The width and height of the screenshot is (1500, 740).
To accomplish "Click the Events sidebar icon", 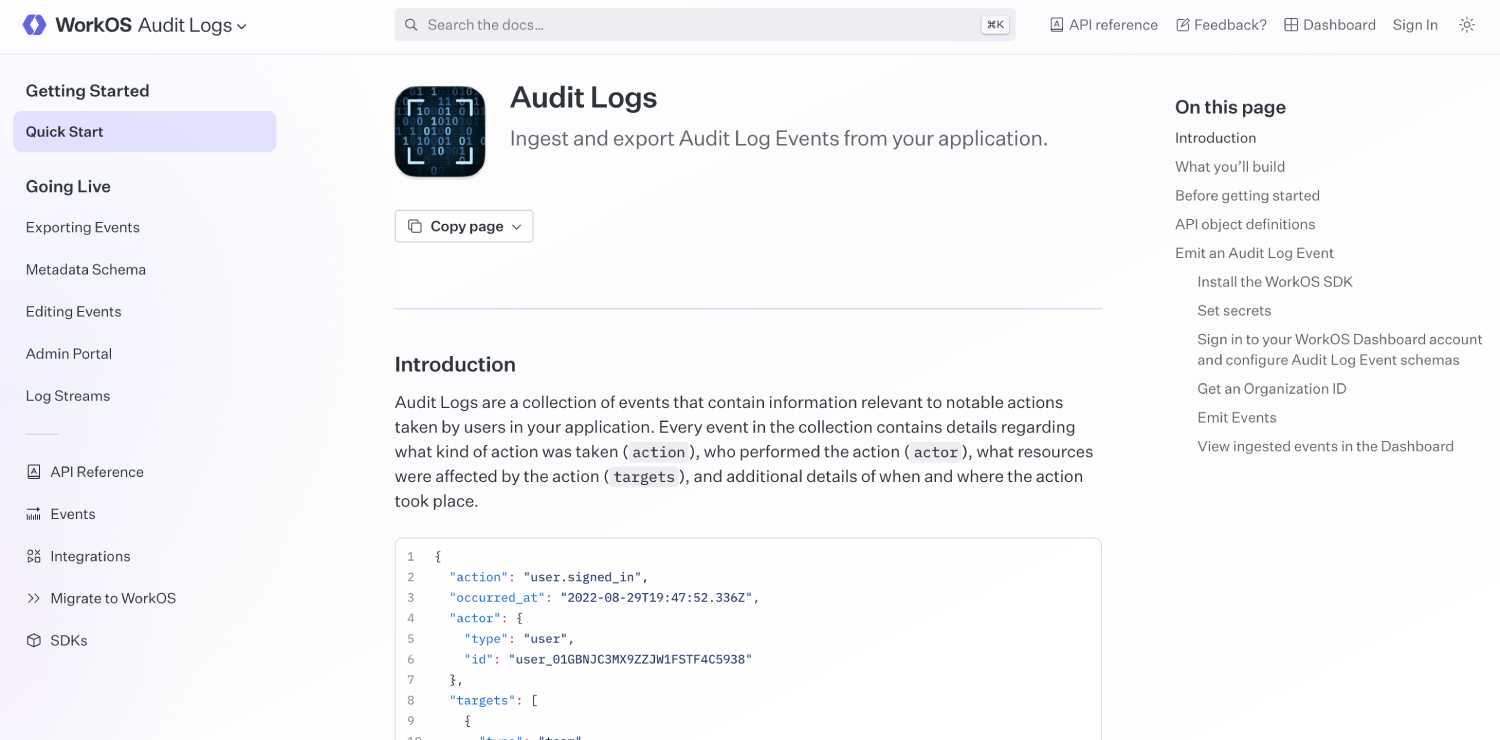I will 34,514.
